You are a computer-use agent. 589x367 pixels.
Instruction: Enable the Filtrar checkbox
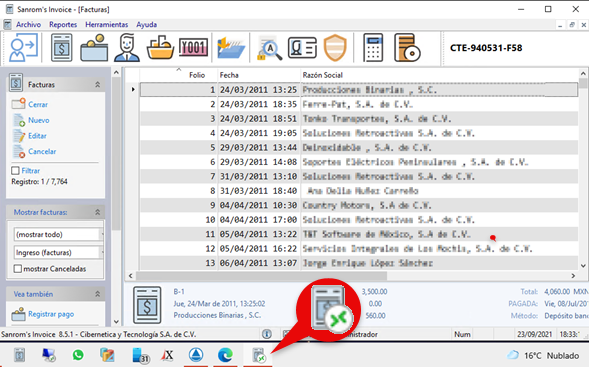15,171
